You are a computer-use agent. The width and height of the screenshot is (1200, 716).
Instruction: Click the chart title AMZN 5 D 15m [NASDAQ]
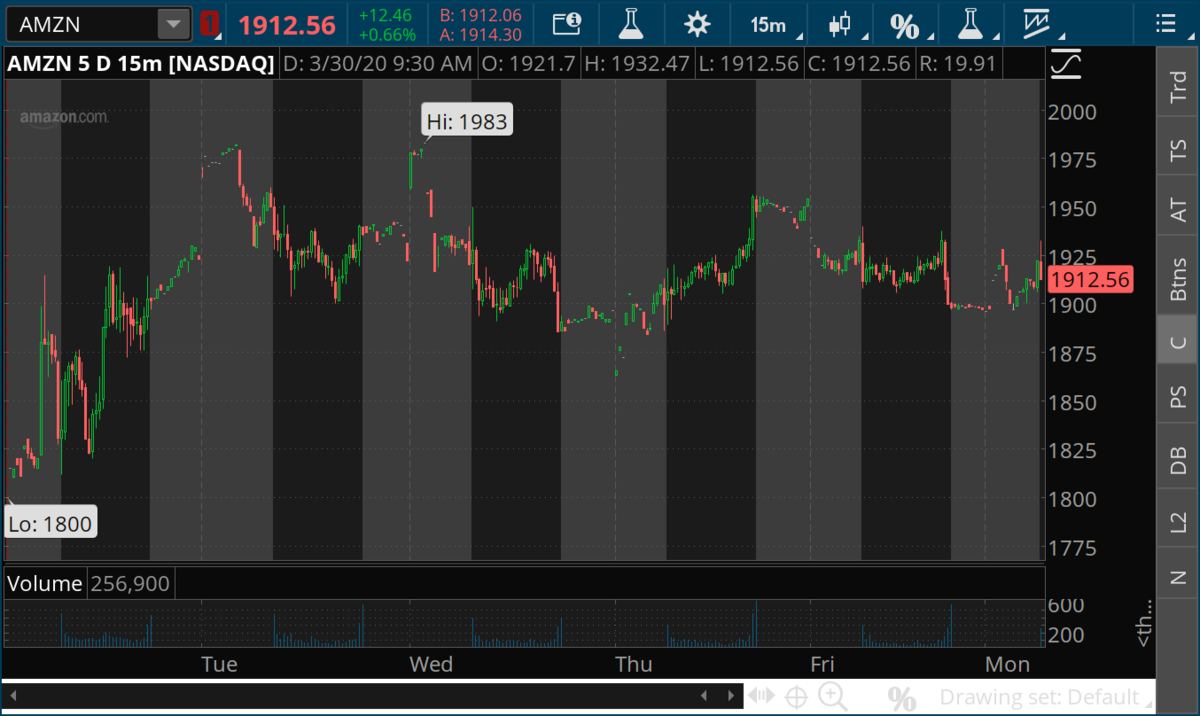click(141, 64)
